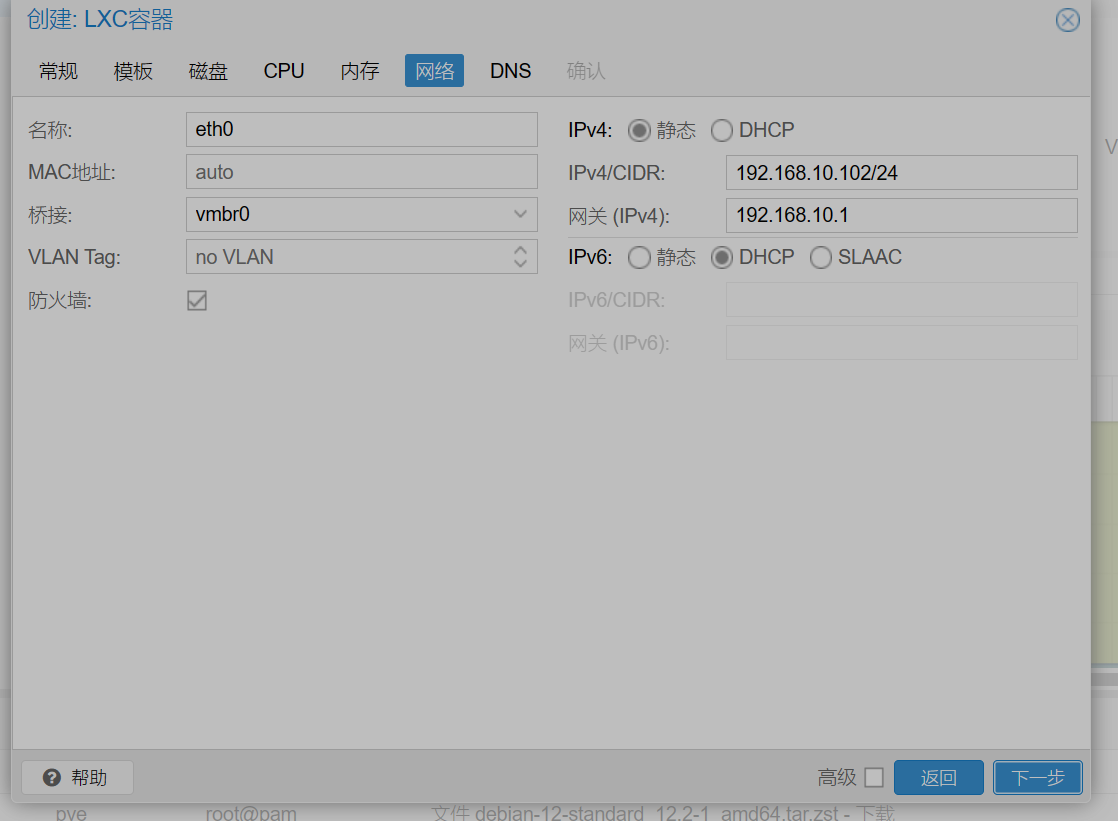Choose SLAAC for IPv6
Image resolution: width=1118 pixels, height=821 pixels.
tap(821, 257)
